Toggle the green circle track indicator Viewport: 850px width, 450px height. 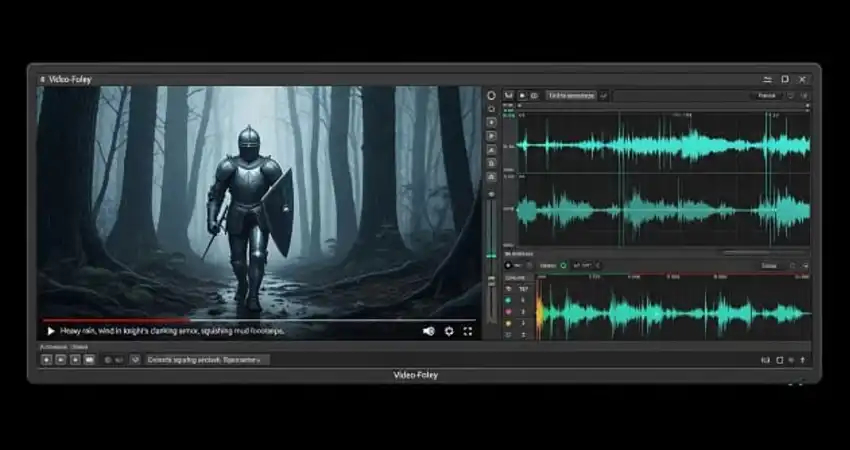tap(508, 300)
